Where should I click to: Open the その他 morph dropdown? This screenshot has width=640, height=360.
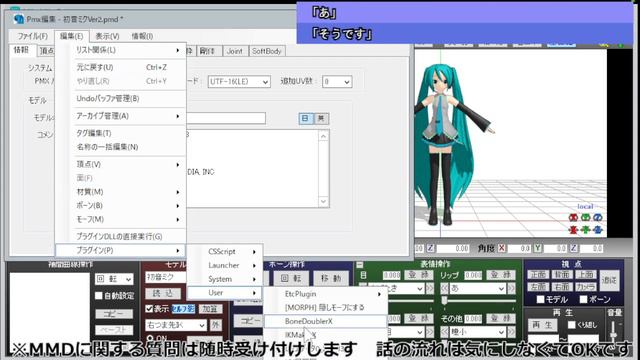click(x=478, y=332)
